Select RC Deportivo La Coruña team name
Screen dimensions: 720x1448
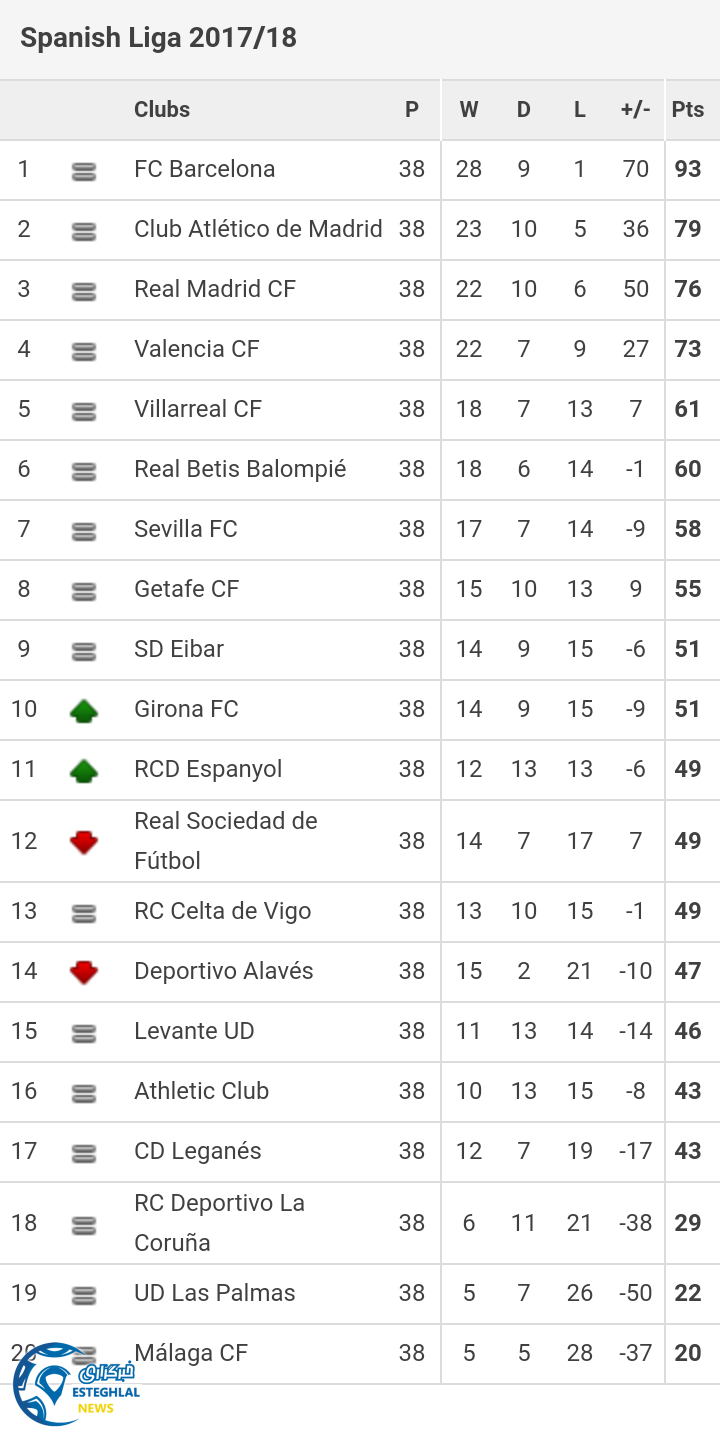tap(220, 1222)
